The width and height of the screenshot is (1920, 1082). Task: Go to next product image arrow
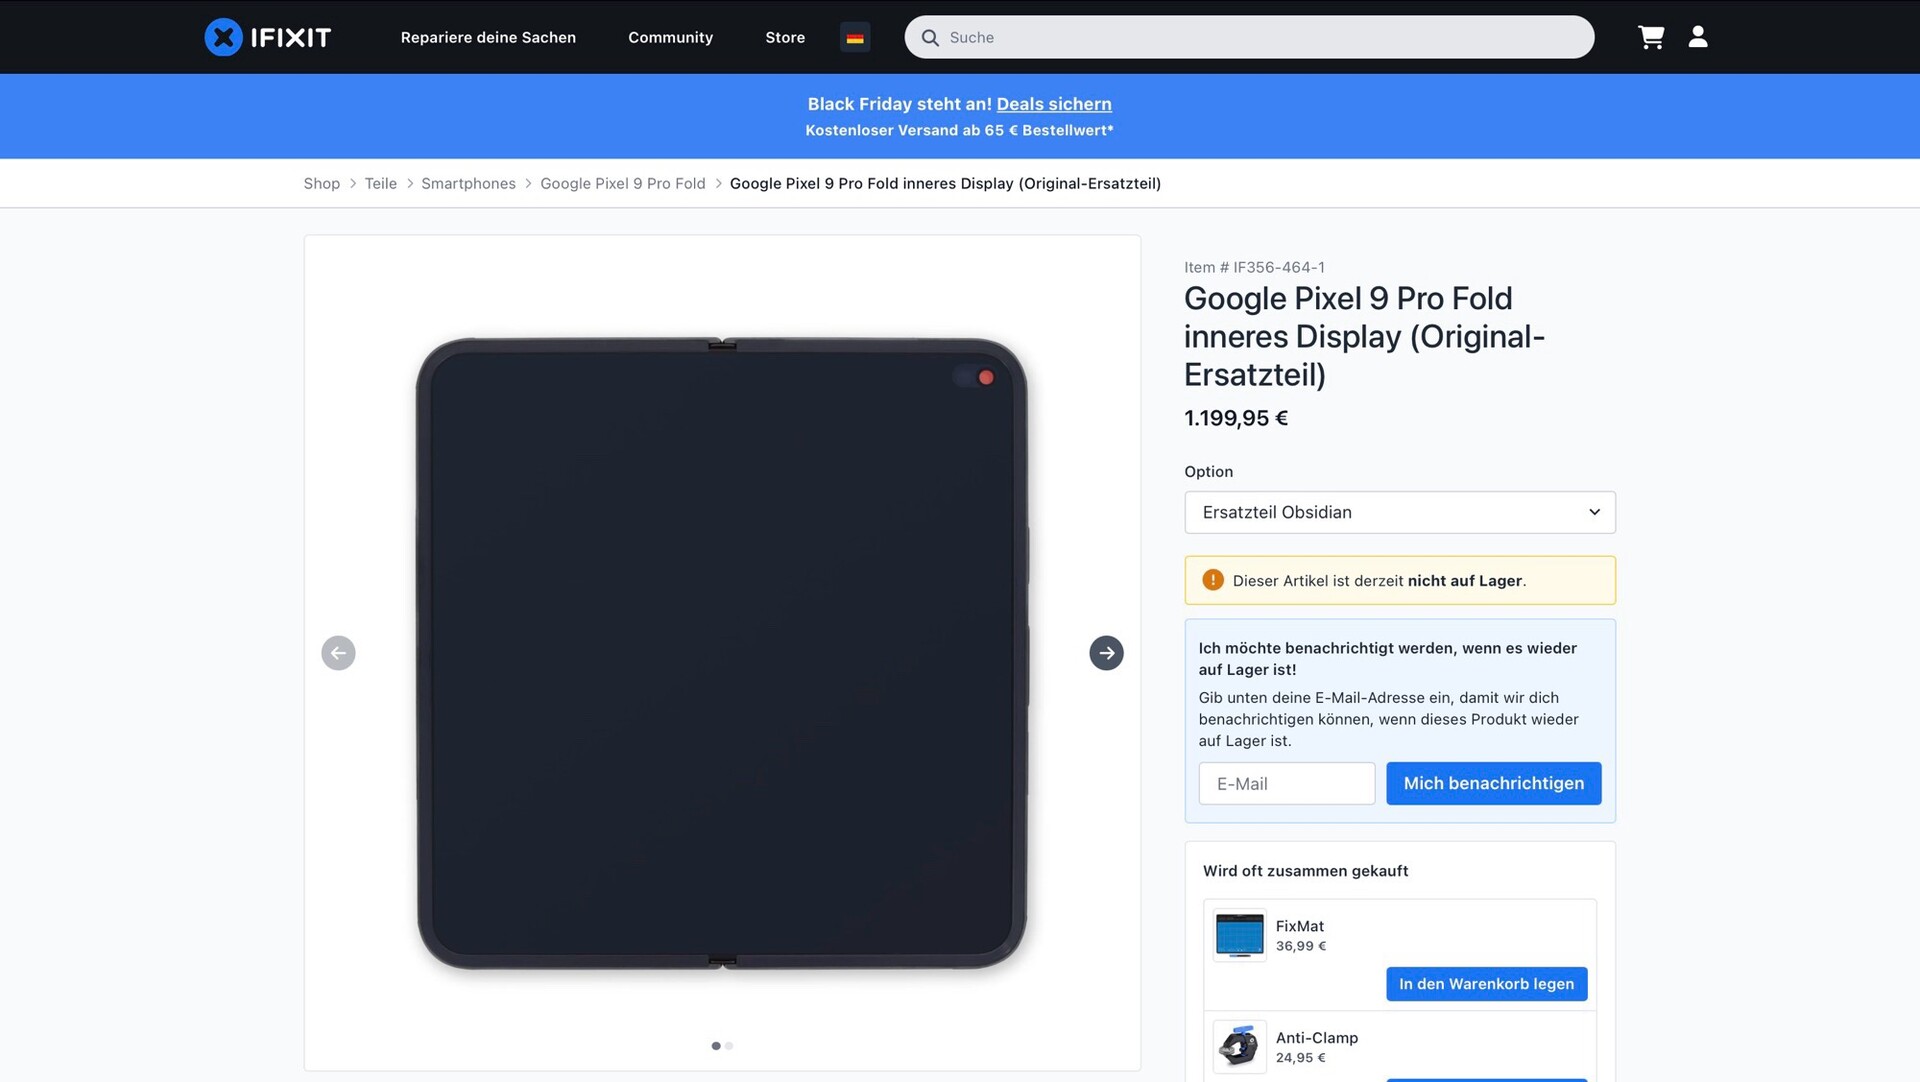click(x=1106, y=653)
